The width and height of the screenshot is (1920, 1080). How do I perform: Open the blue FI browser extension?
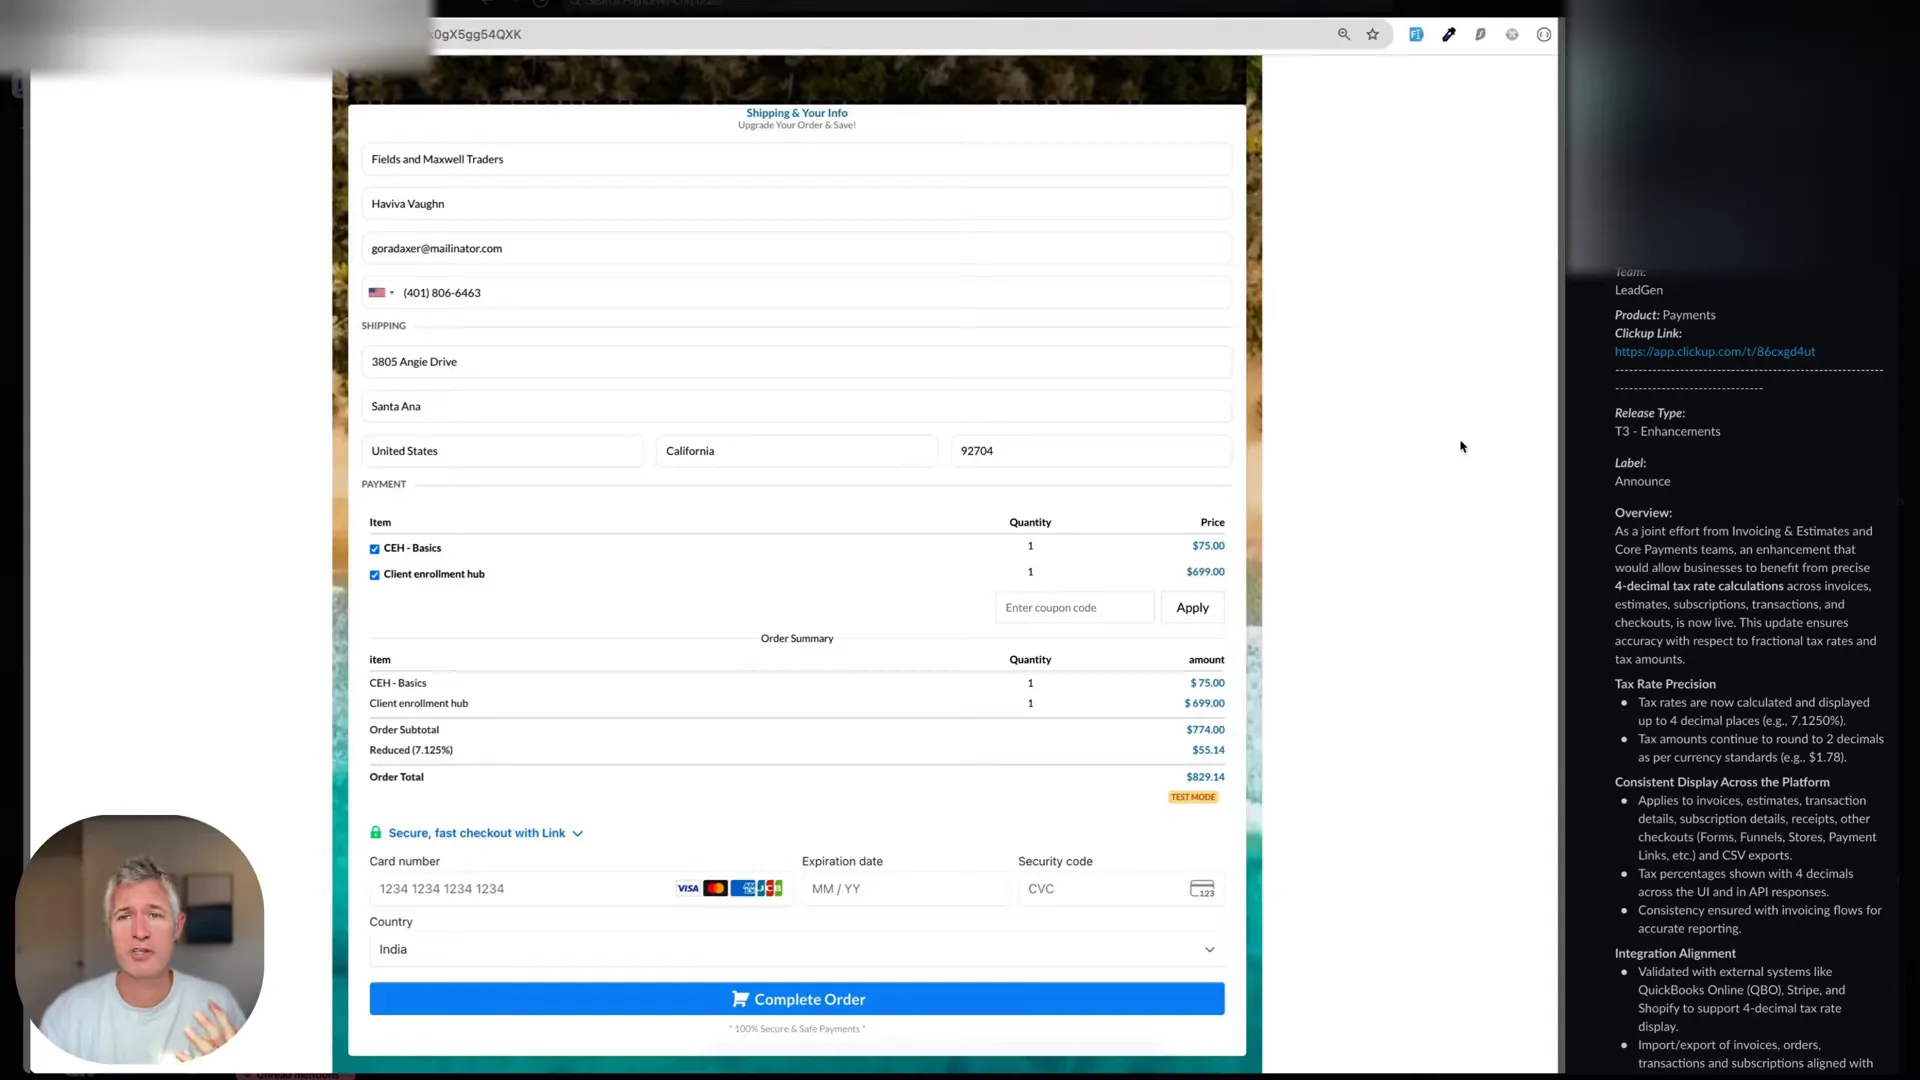click(1416, 34)
